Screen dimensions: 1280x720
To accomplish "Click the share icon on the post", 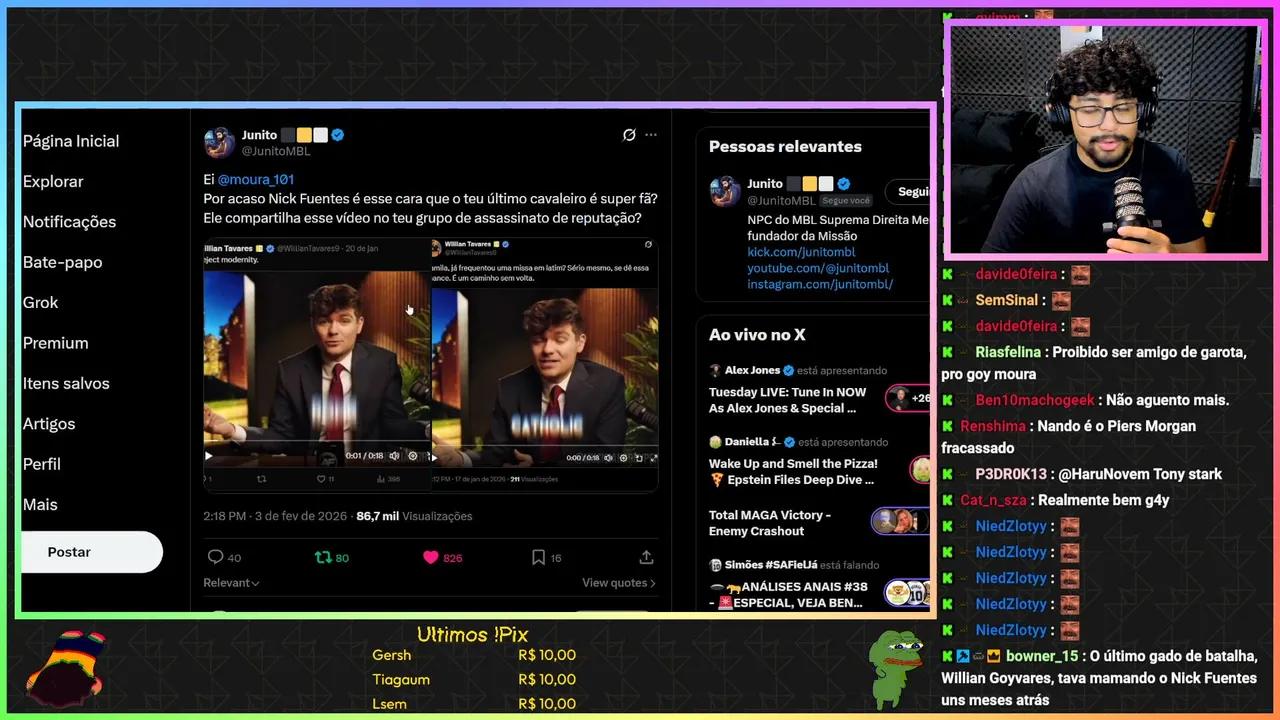I will (646, 557).
